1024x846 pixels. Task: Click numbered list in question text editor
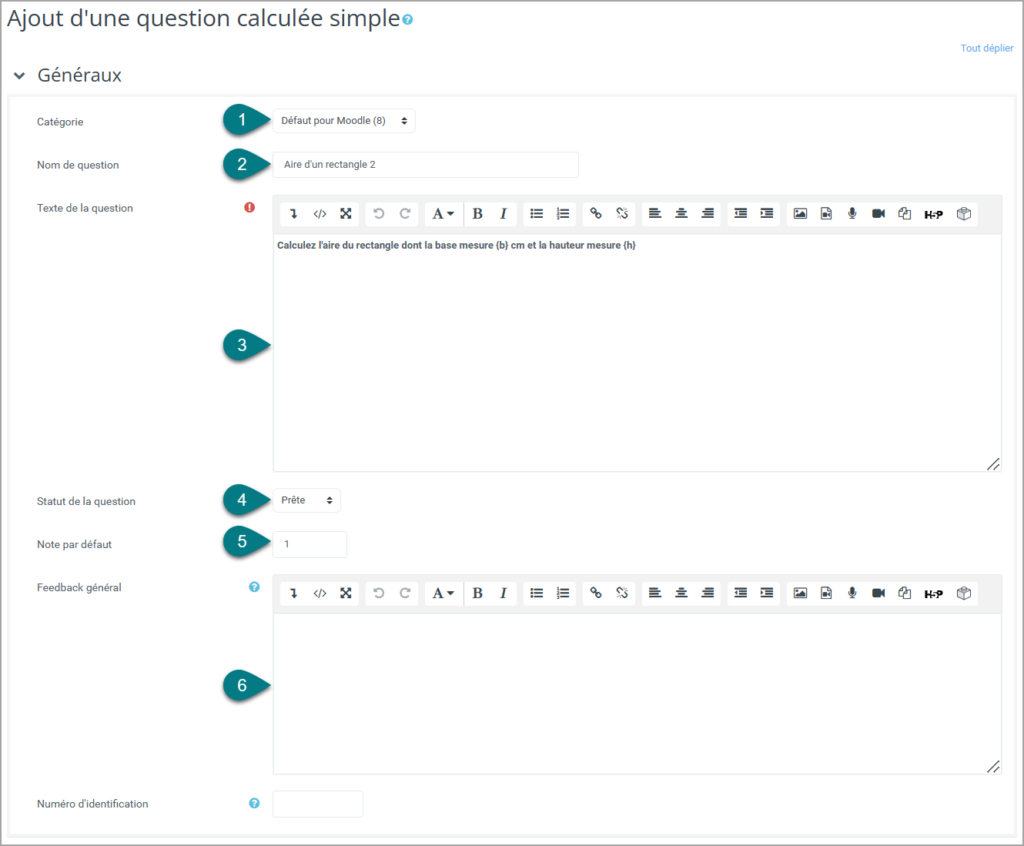pos(563,214)
